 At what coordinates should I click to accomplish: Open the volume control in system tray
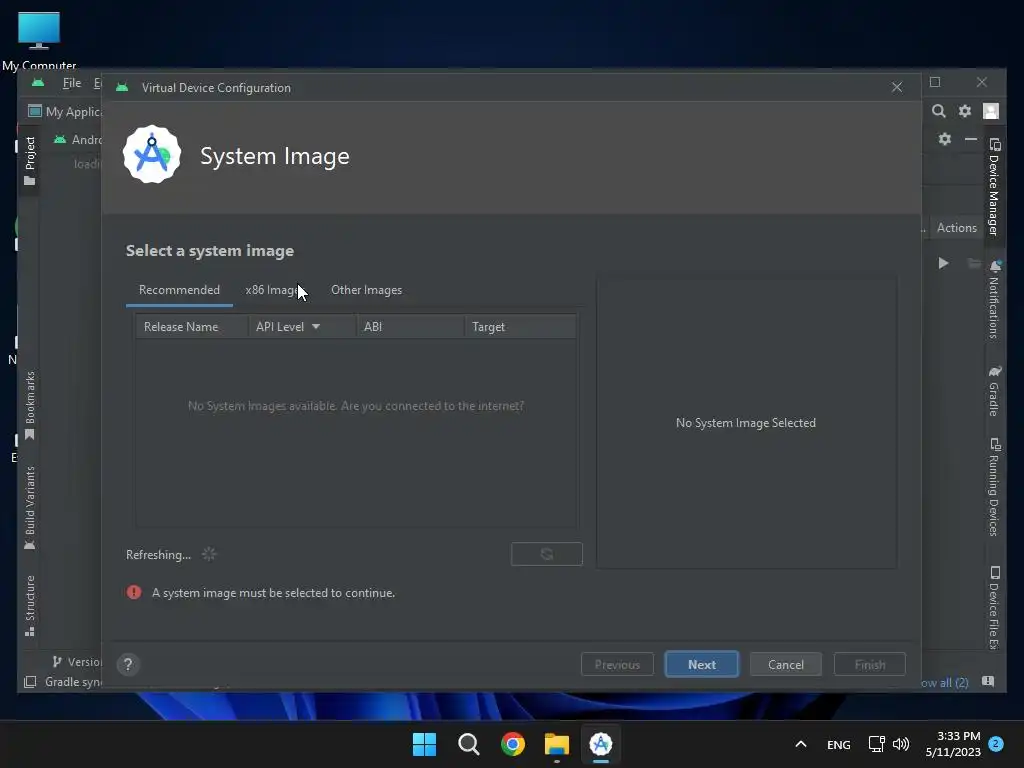[901, 744]
